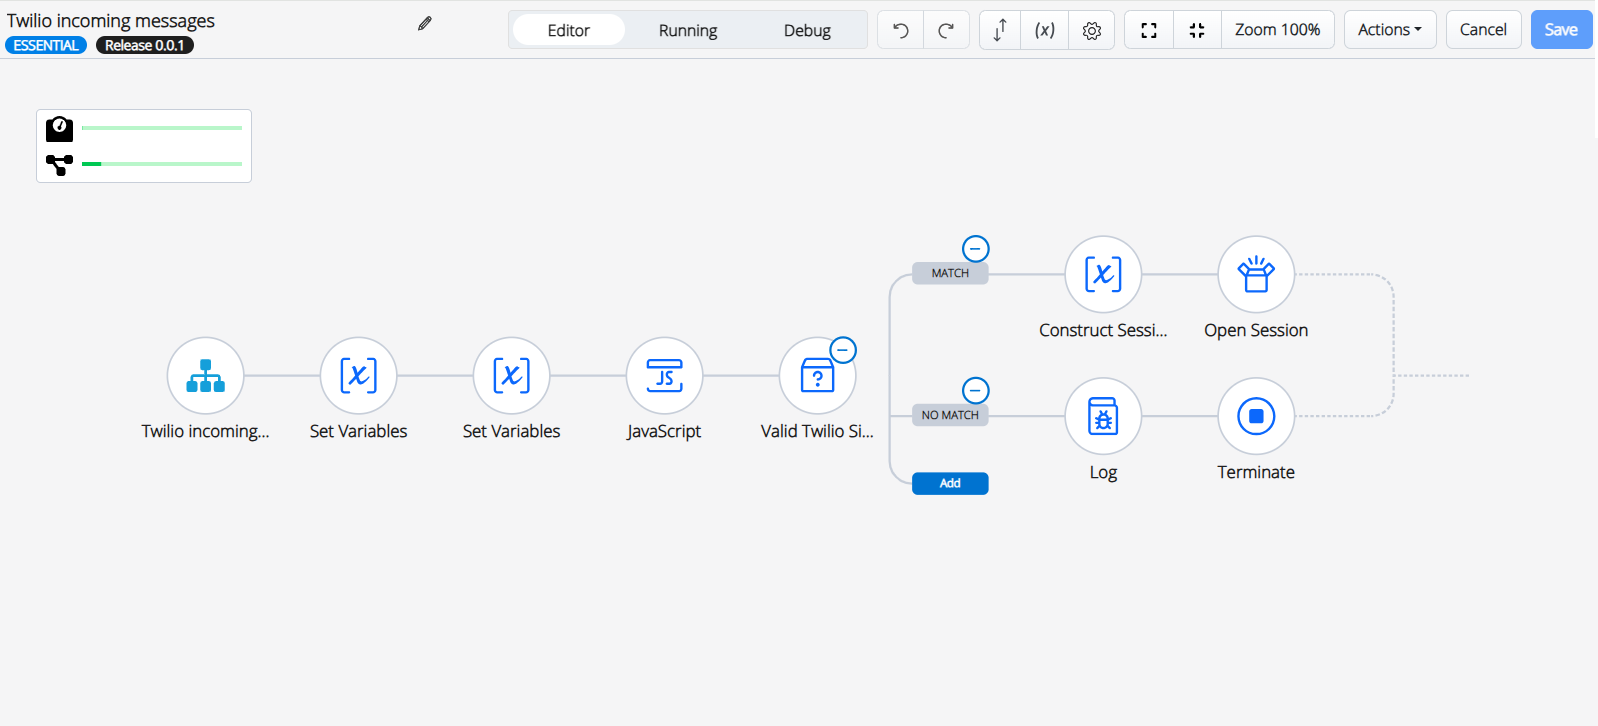This screenshot has width=1598, height=726.
Task: Click the blue Add branch button
Action: tap(950, 483)
